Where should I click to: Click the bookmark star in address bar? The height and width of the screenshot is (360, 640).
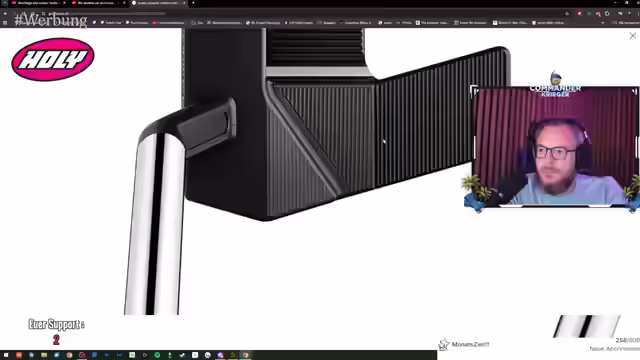pos(567,13)
